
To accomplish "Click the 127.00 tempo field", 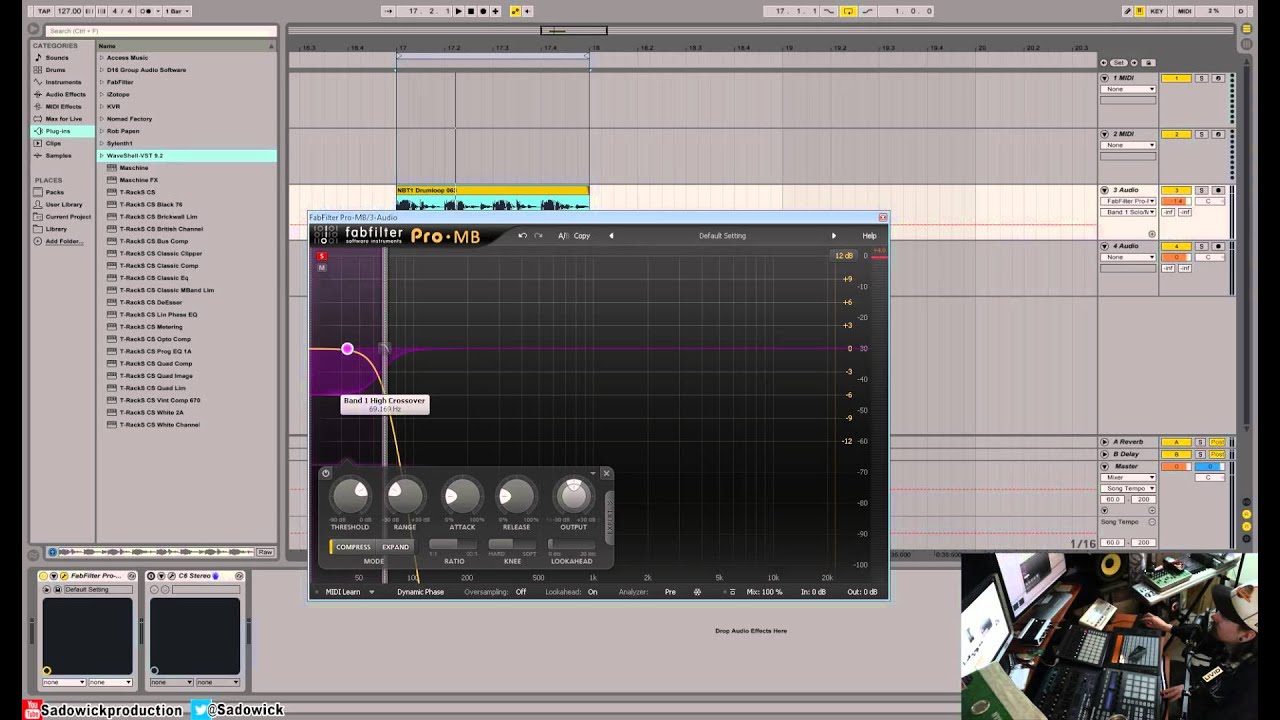I will pos(69,11).
